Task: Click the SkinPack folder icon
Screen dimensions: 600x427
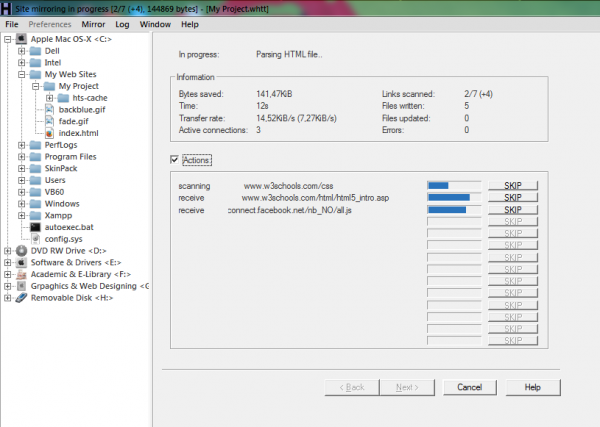Action: pyautogui.click(x=36, y=168)
